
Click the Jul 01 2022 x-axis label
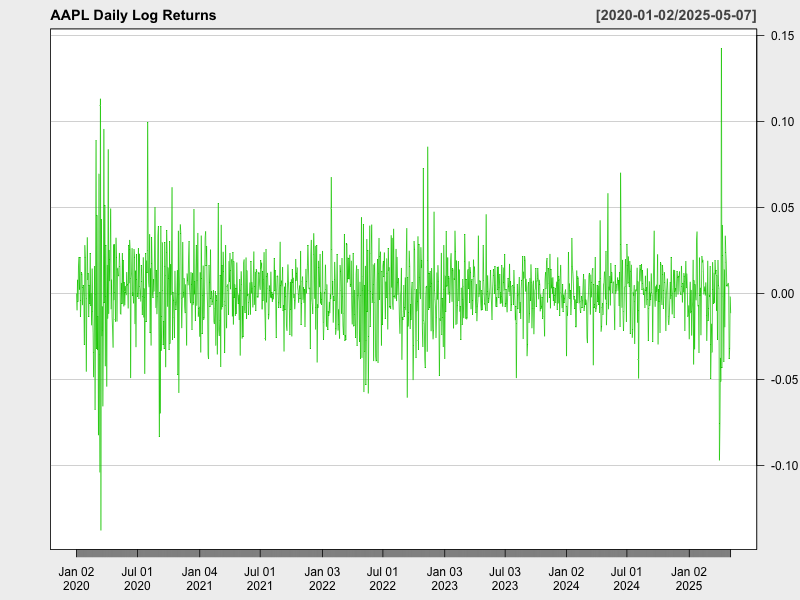pos(383,579)
